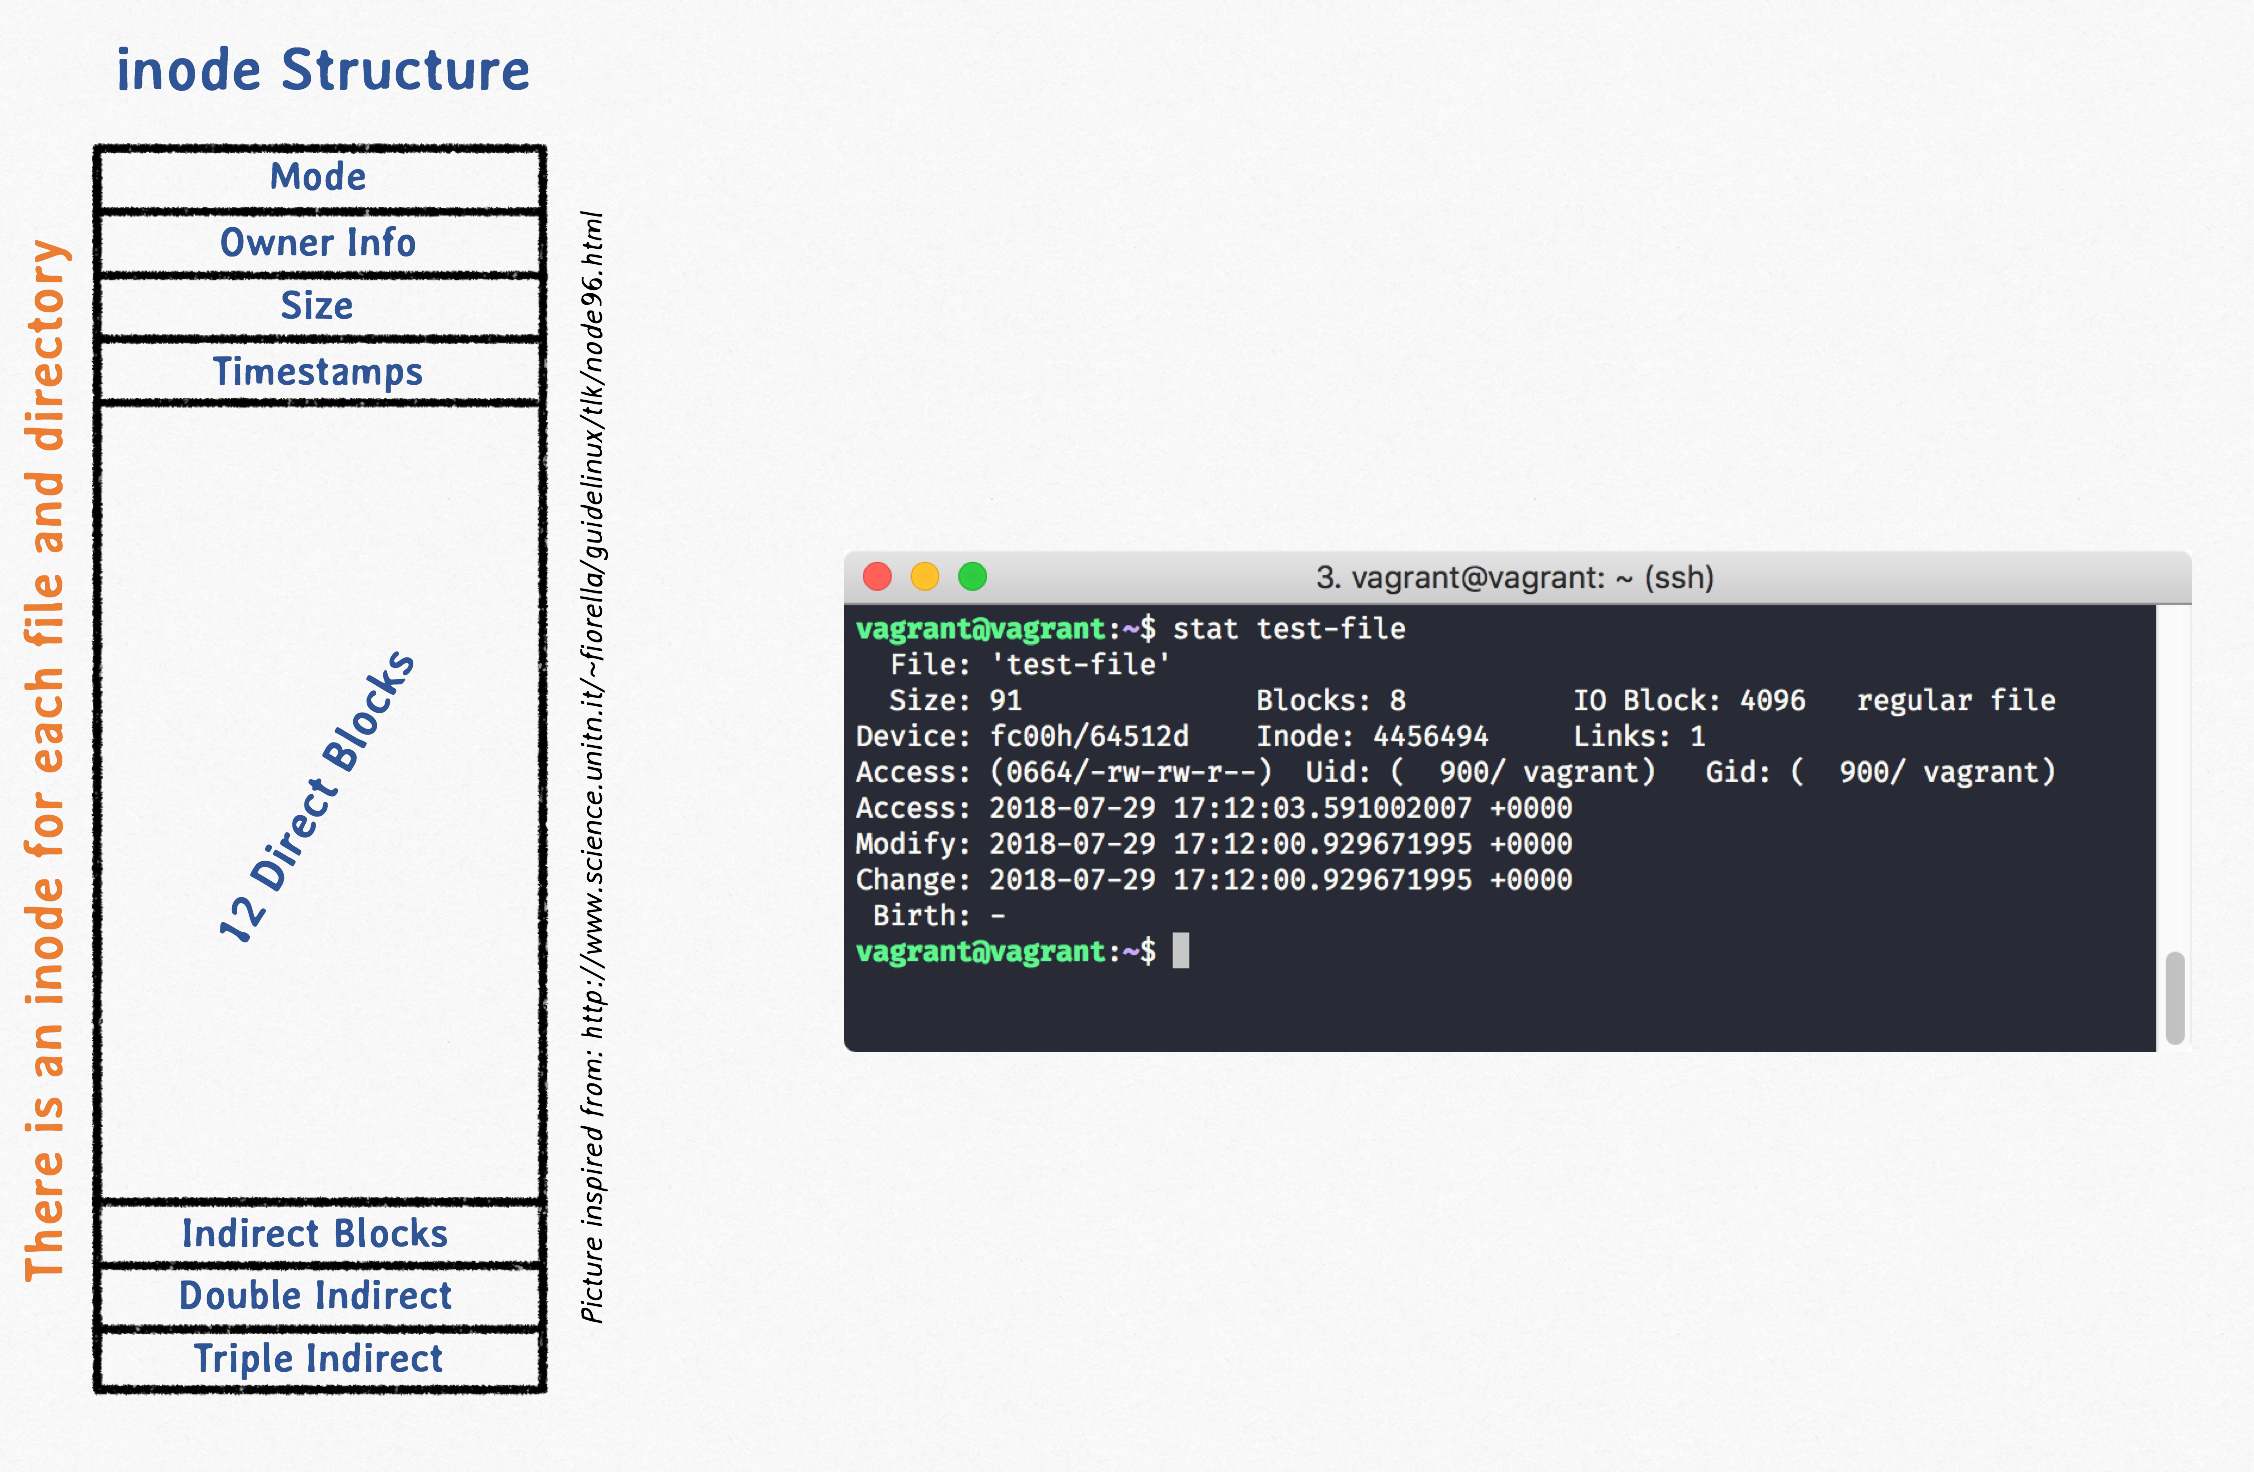Click the terminal title '3. vagrant@vagrant: ~ (ssh)'
2254x1472 pixels.
(x=1515, y=578)
